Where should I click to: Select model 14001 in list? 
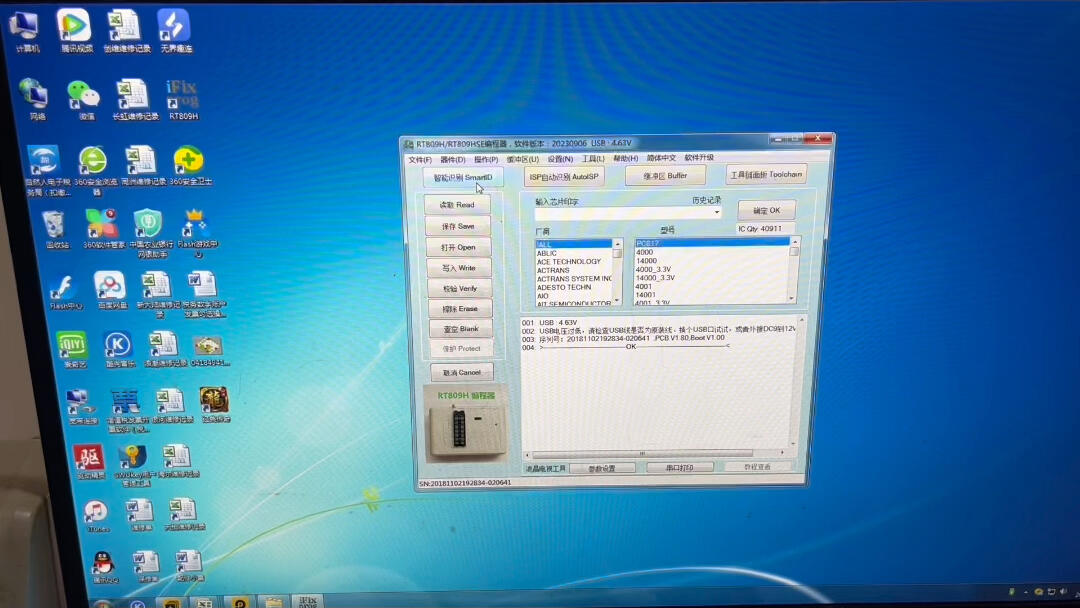tap(712, 295)
